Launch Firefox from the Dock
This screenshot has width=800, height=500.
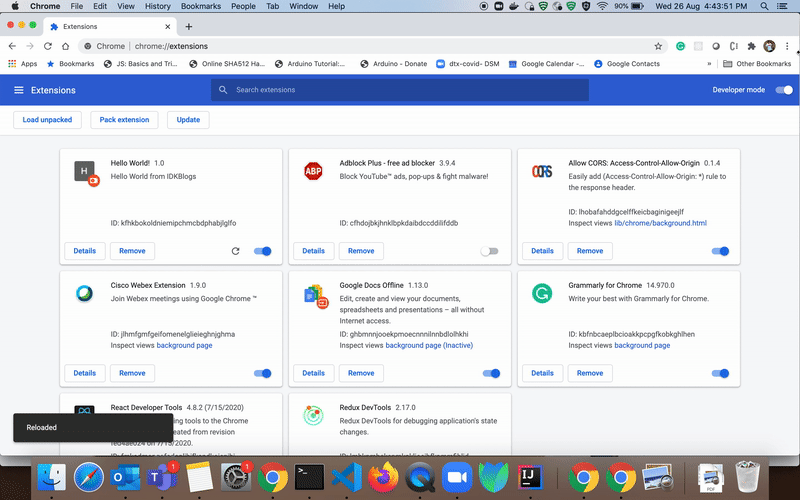[x=383, y=478]
